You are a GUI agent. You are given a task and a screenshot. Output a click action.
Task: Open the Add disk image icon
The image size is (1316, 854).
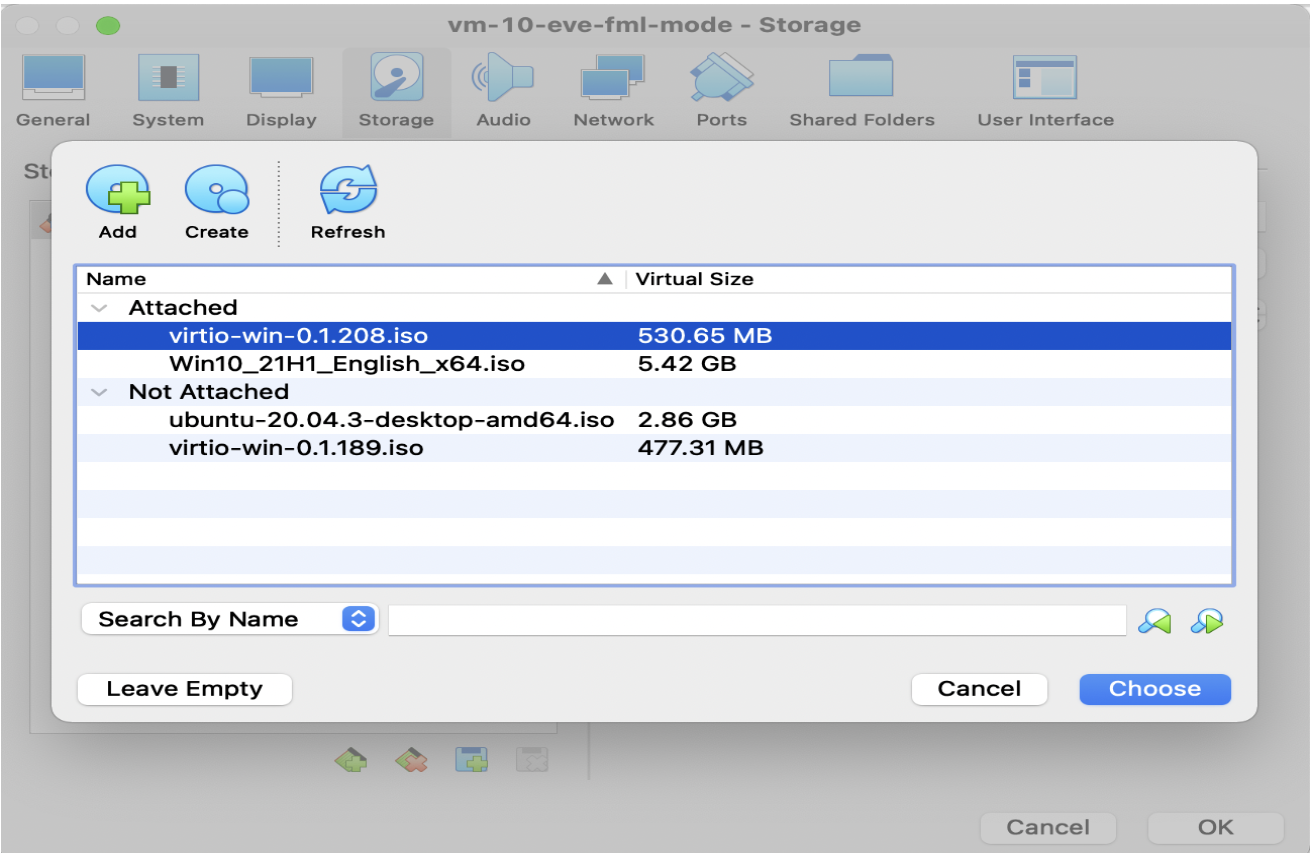(117, 192)
